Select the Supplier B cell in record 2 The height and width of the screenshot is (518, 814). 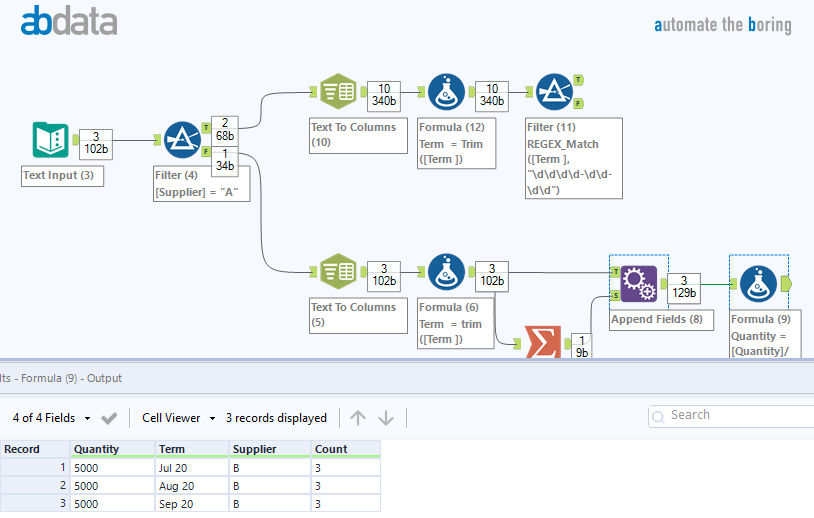(x=270, y=486)
